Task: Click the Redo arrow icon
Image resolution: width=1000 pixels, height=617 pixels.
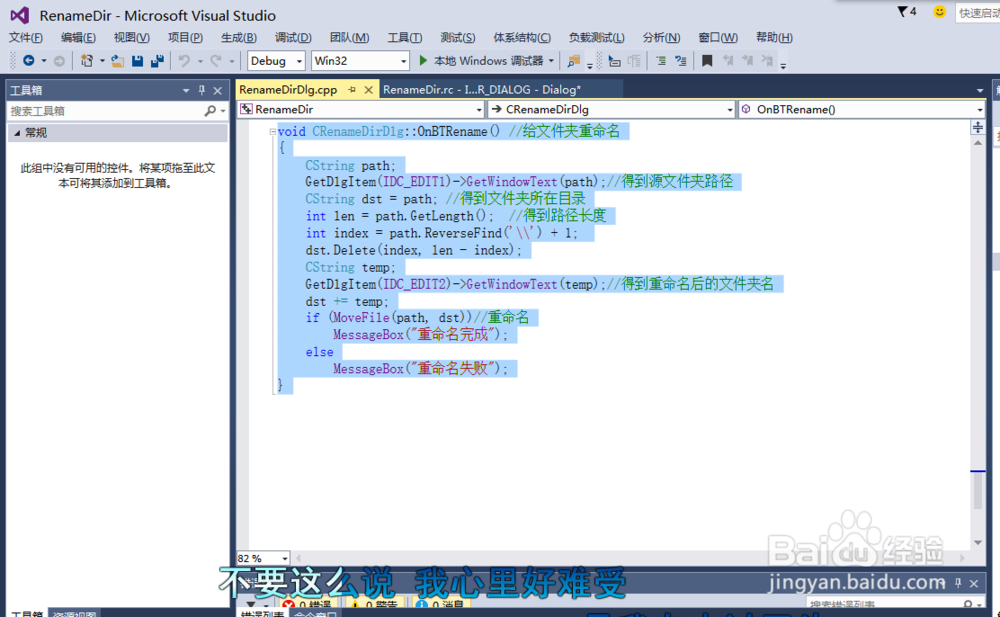Action: click(x=216, y=61)
